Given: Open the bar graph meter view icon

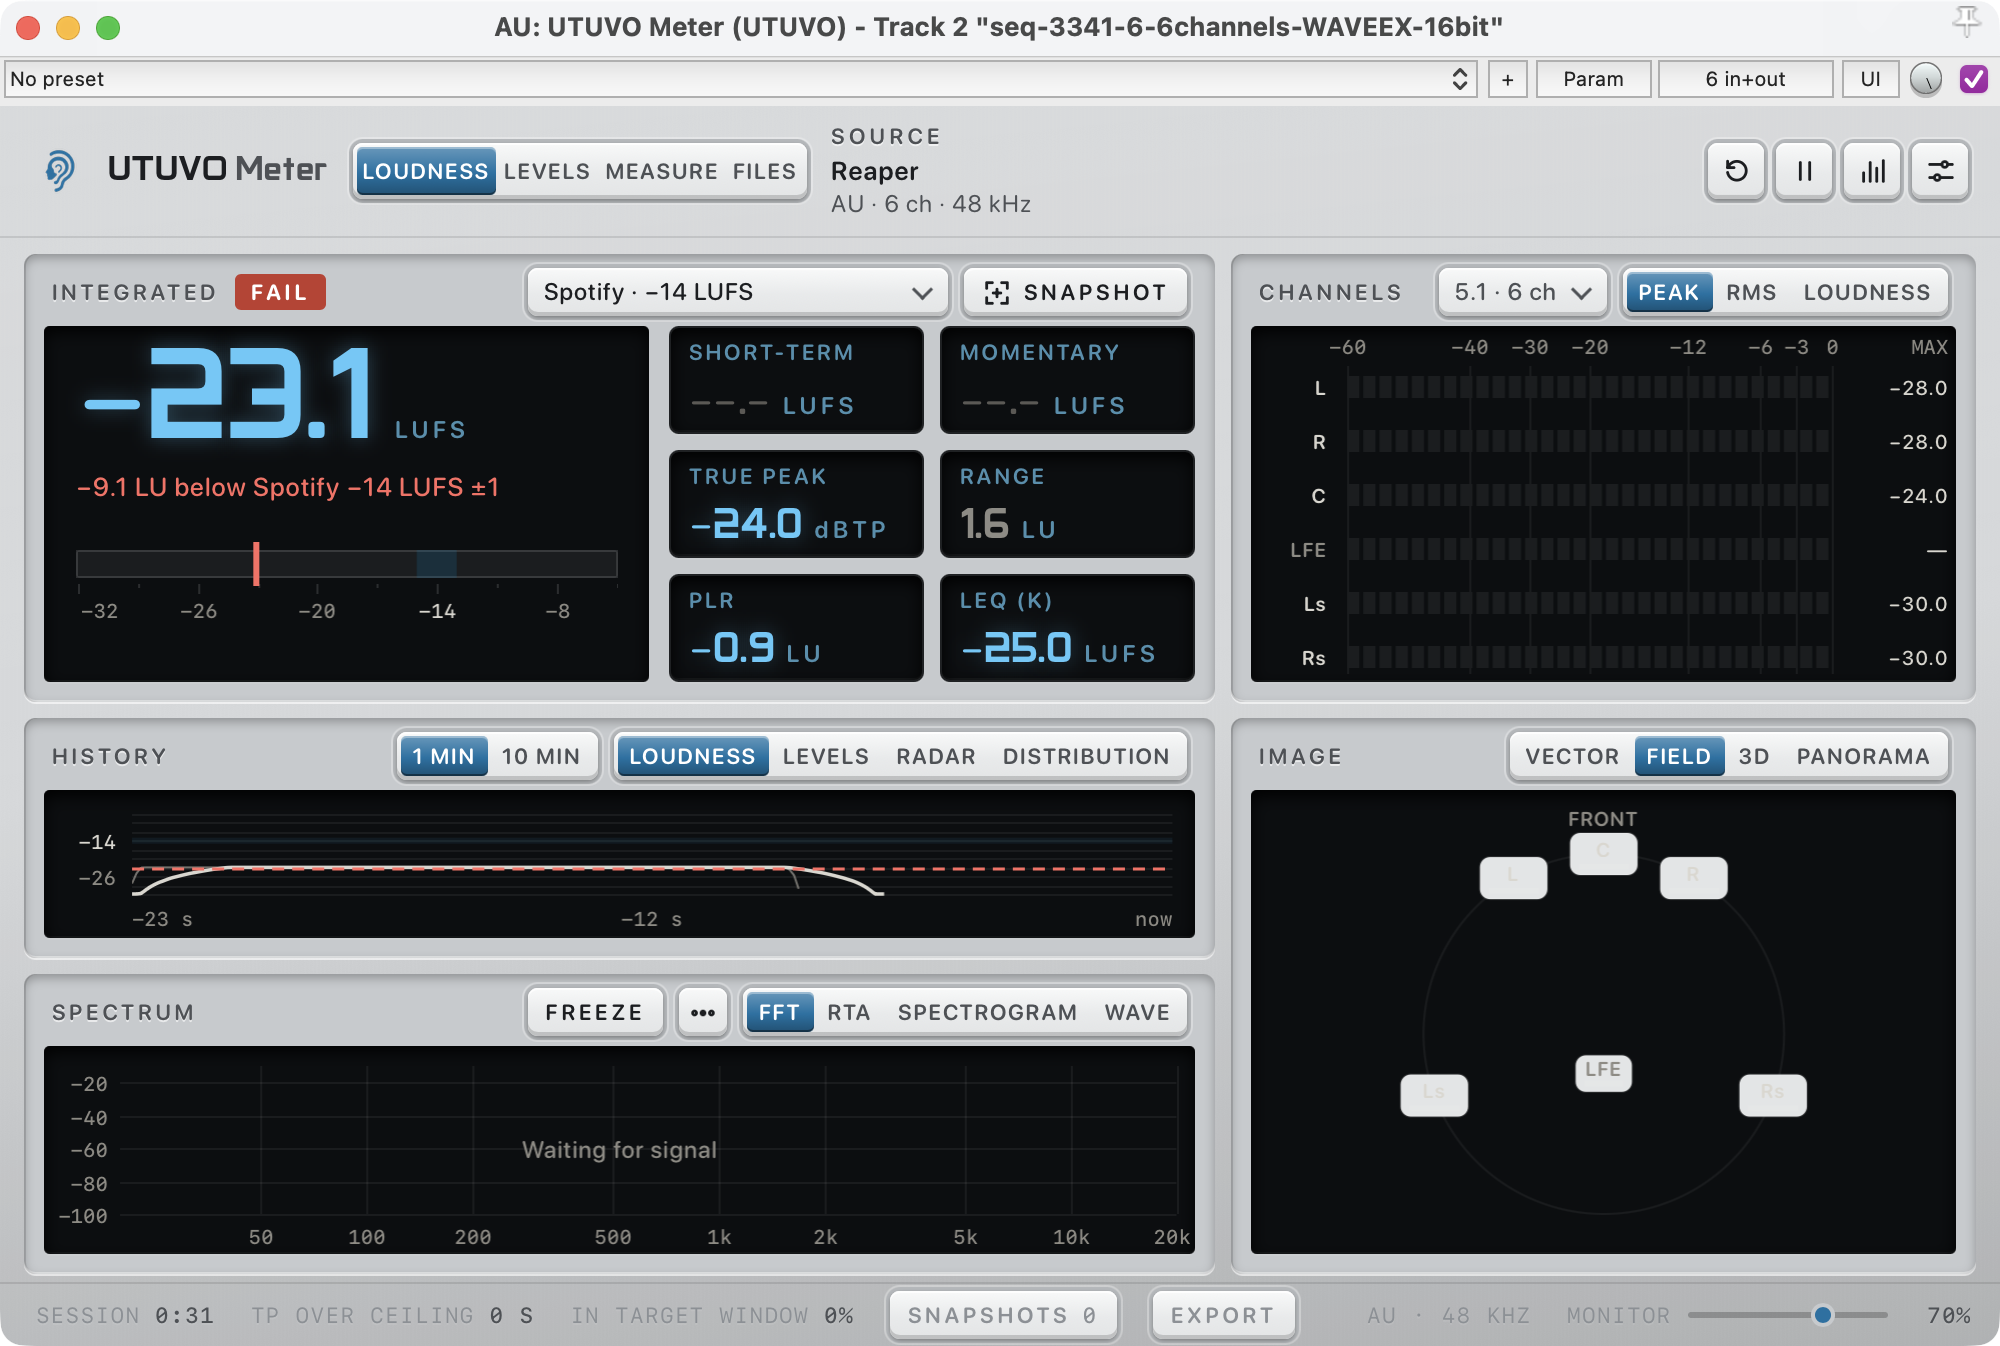Looking at the screenshot, I should coord(1872,171).
